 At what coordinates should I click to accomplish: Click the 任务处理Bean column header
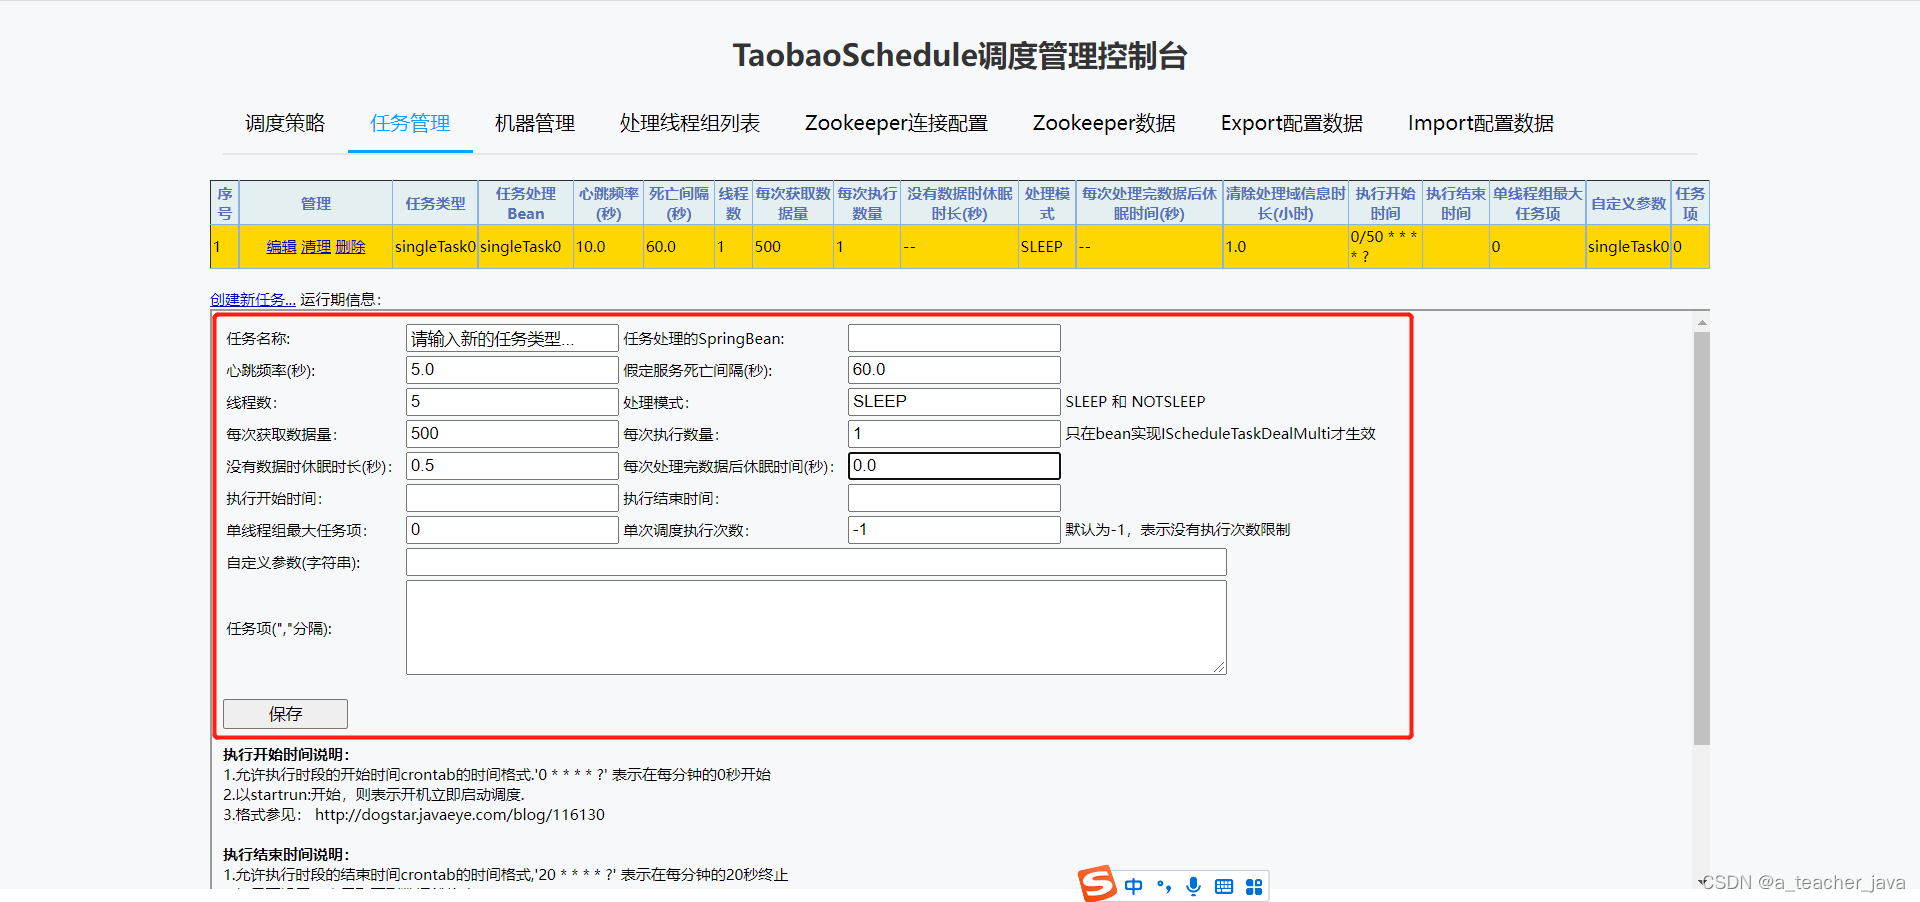point(526,203)
